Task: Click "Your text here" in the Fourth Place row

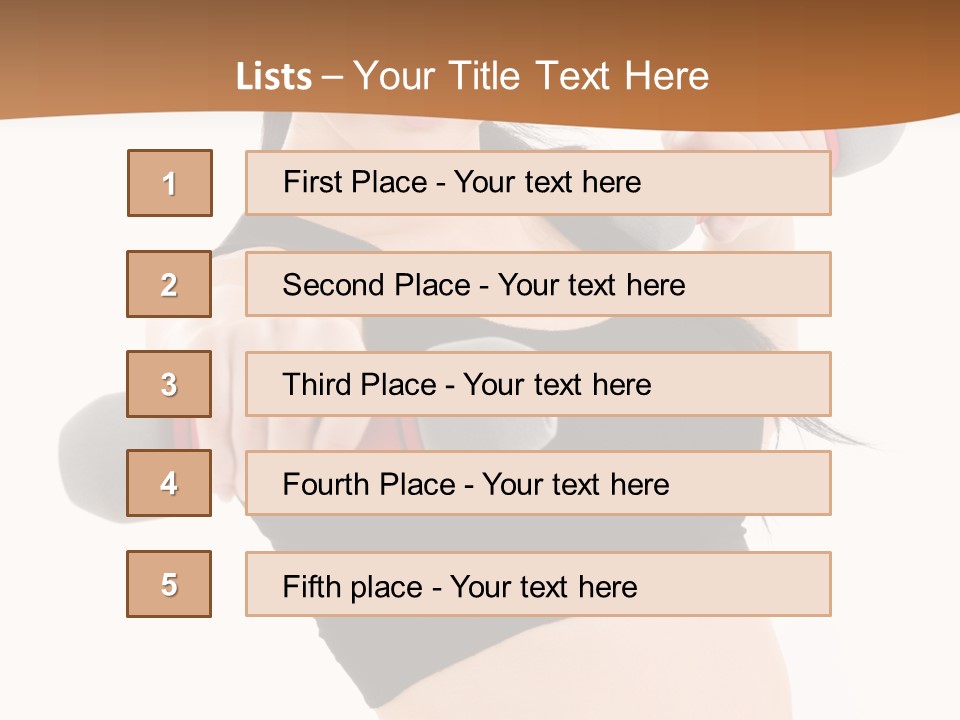Action: click(575, 485)
